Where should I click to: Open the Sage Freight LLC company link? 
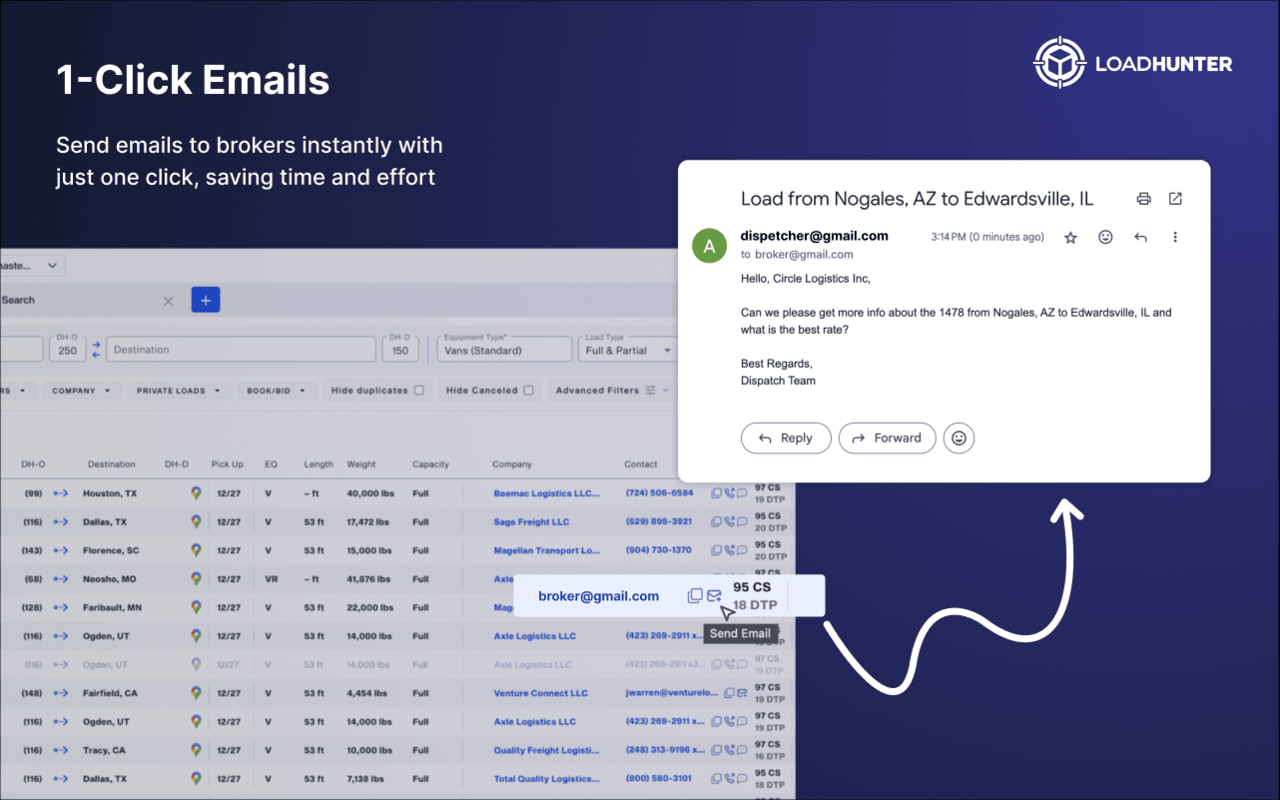(x=531, y=522)
